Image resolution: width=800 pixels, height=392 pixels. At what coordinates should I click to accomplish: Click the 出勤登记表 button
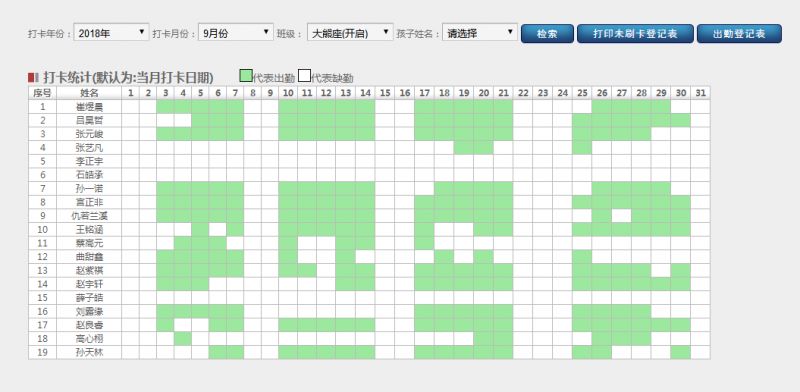739,34
